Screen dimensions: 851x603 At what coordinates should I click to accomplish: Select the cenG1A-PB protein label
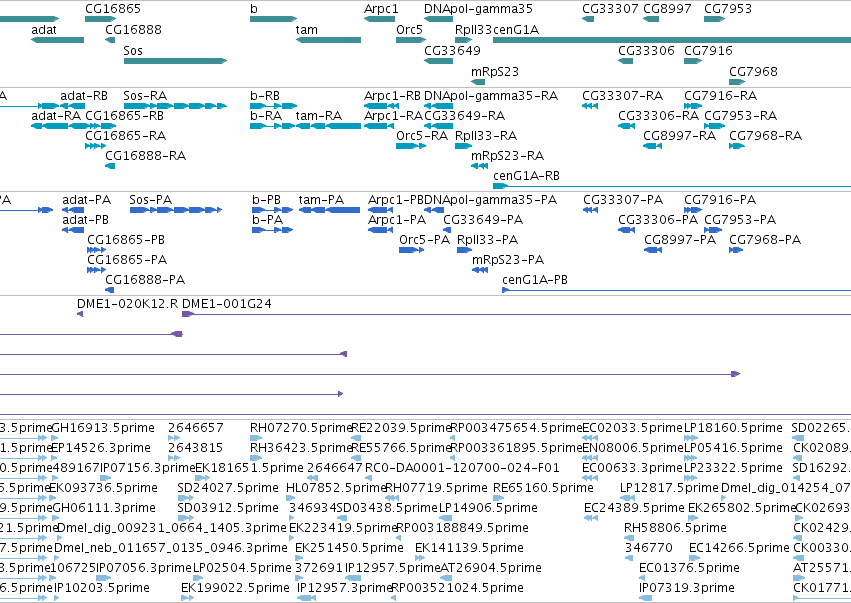tap(535, 280)
